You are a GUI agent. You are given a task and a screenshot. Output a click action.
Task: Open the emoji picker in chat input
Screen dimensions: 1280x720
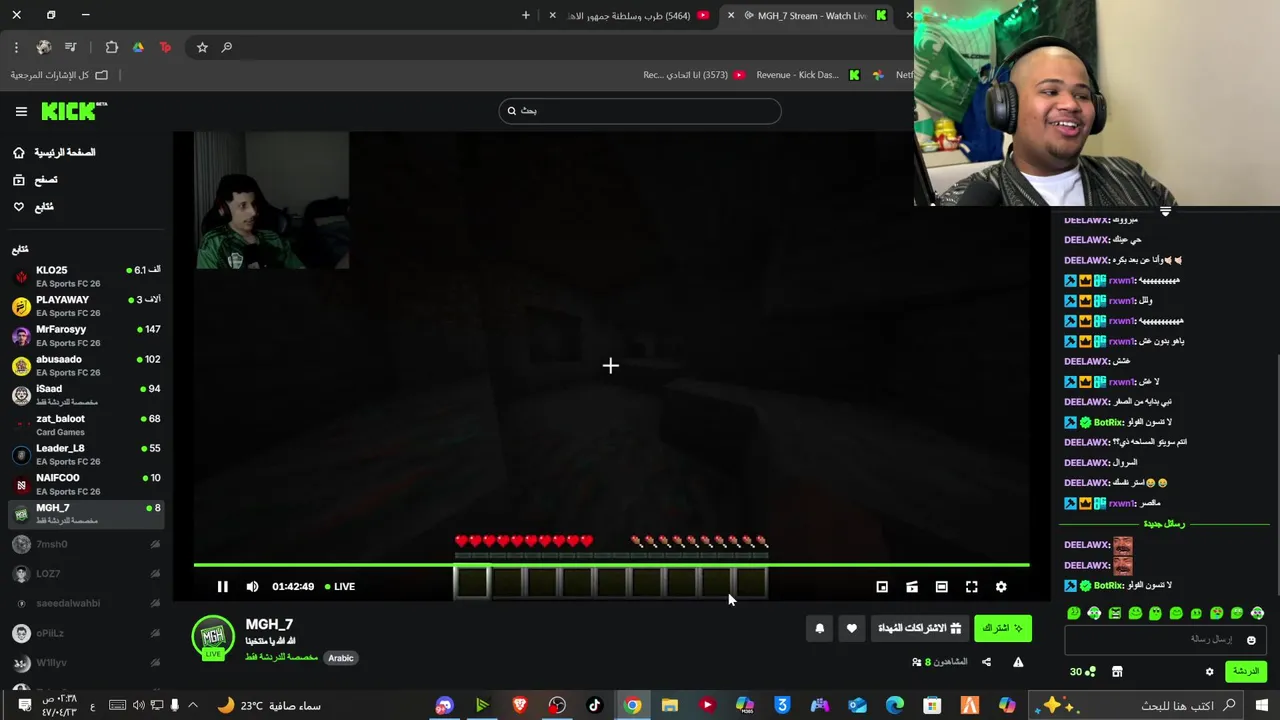(x=1250, y=640)
